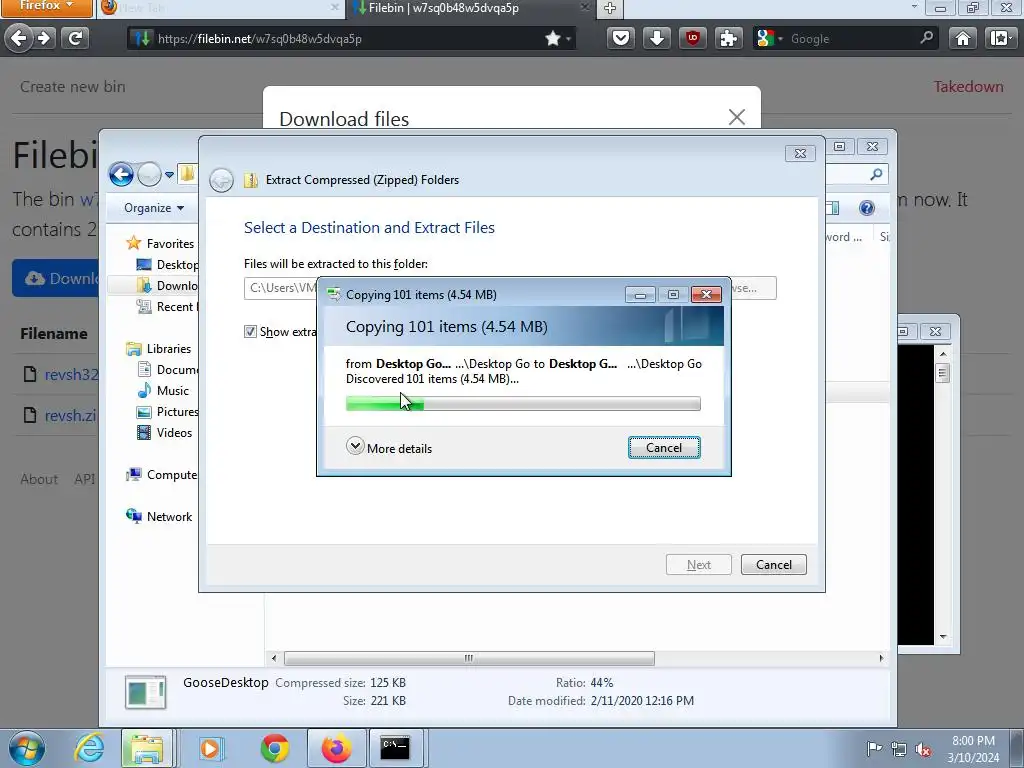Screen dimensions: 1024x768
Task: Click the Takedown link
Action: click(968, 86)
